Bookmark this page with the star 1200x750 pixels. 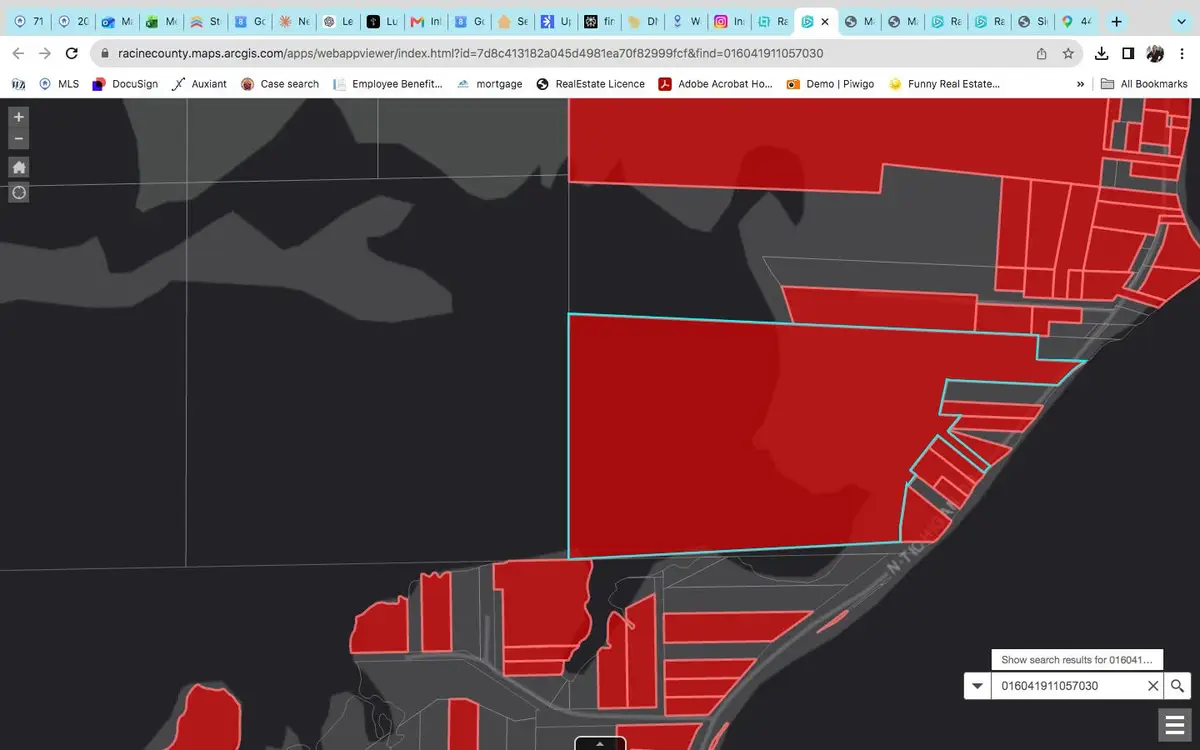coord(1068,53)
